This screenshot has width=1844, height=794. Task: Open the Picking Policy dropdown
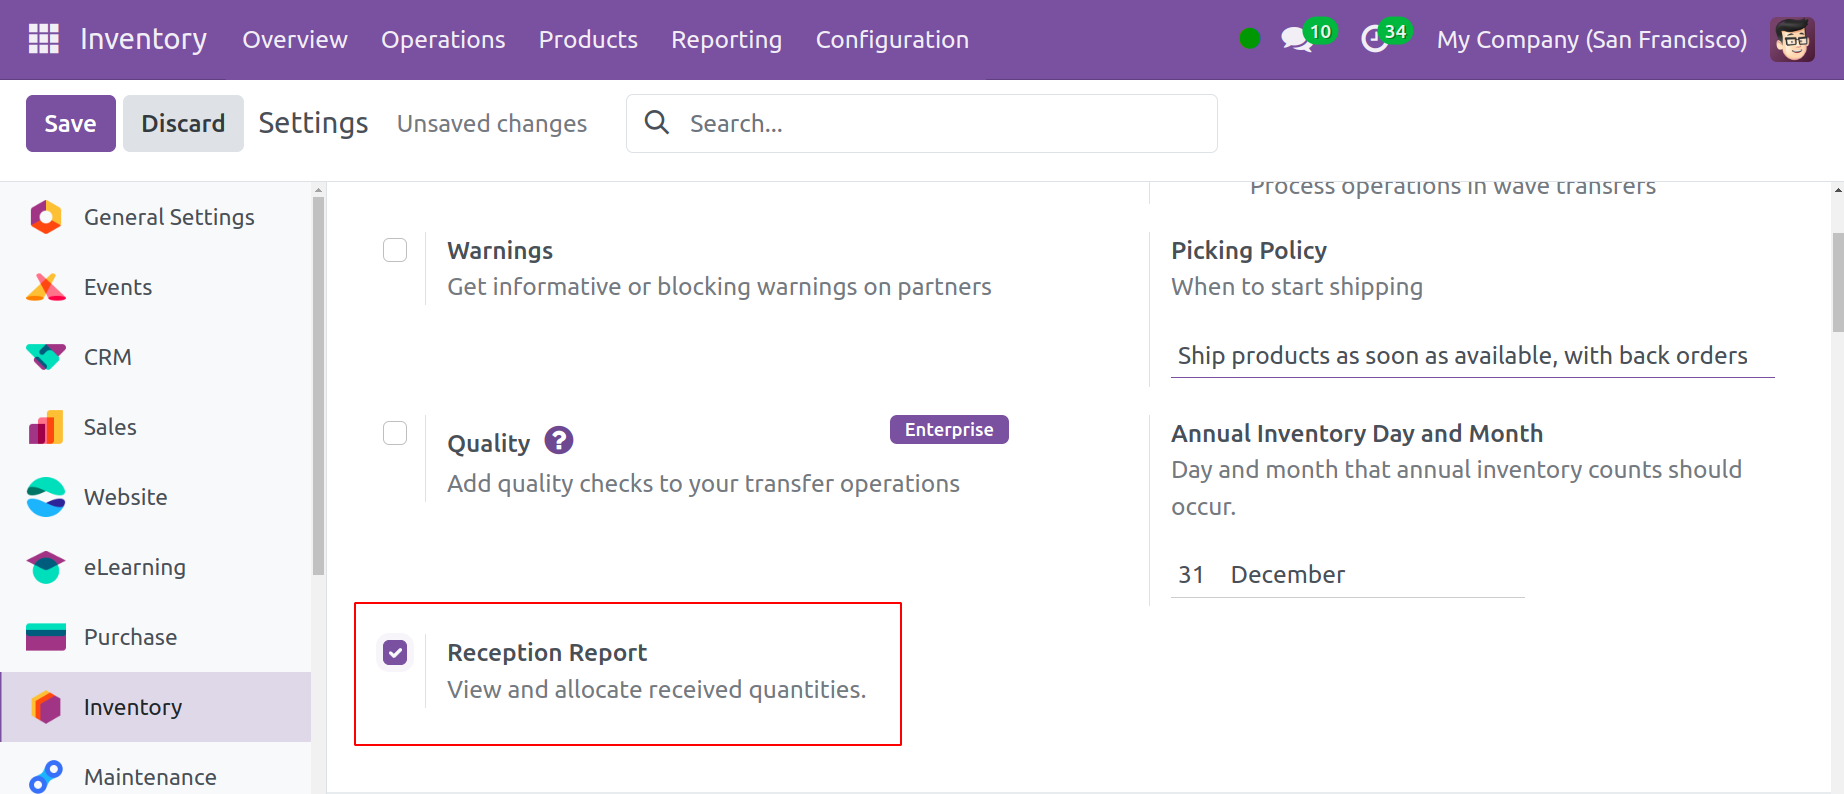(x=1471, y=356)
